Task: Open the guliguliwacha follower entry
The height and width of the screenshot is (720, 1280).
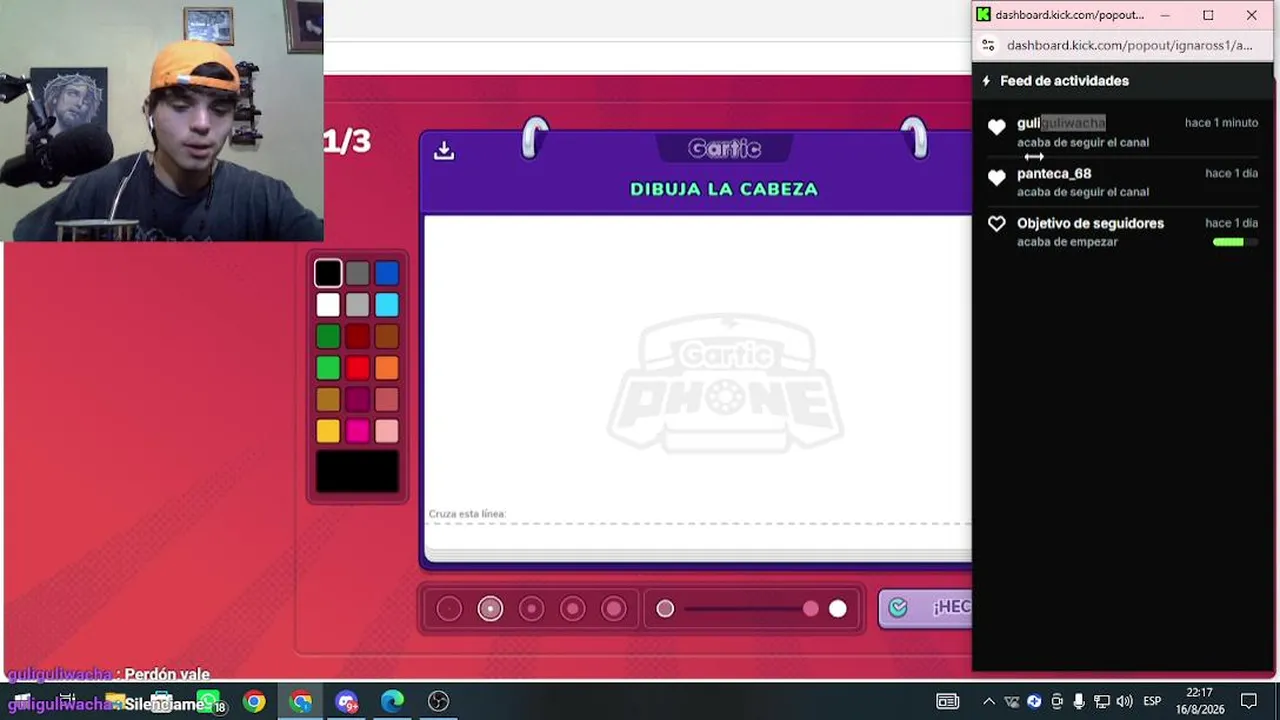Action: click(1123, 132)
